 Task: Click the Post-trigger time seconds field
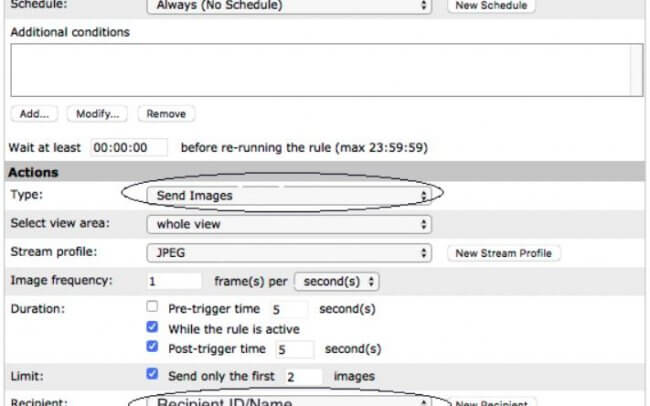coord(295,350)
